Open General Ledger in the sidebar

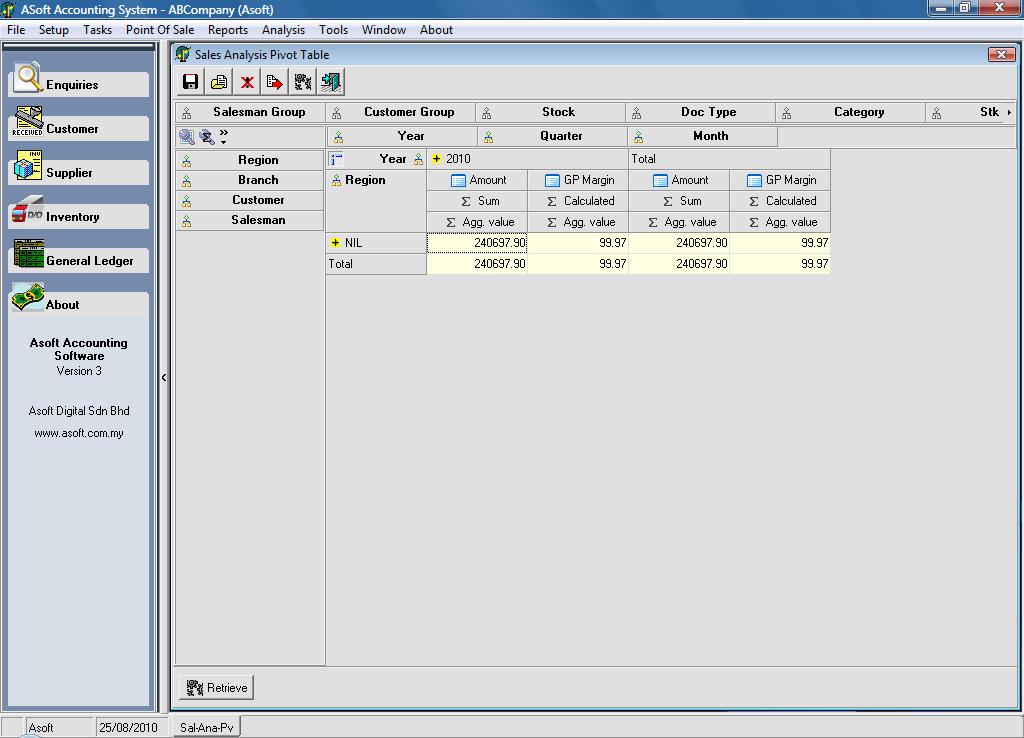[x=79, y=260]
